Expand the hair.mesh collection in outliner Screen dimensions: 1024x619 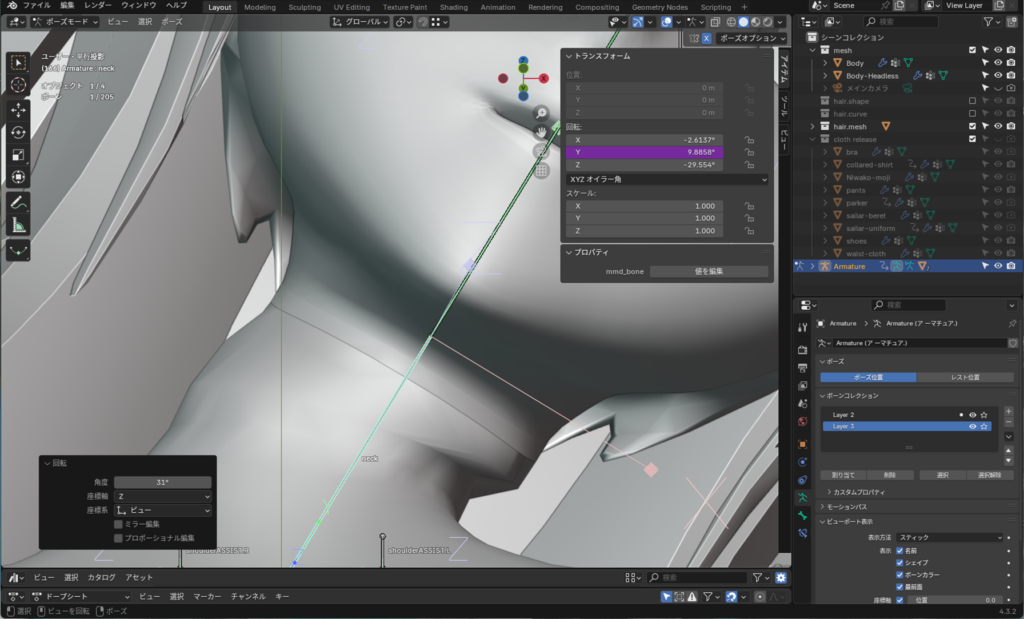[811, 127]
